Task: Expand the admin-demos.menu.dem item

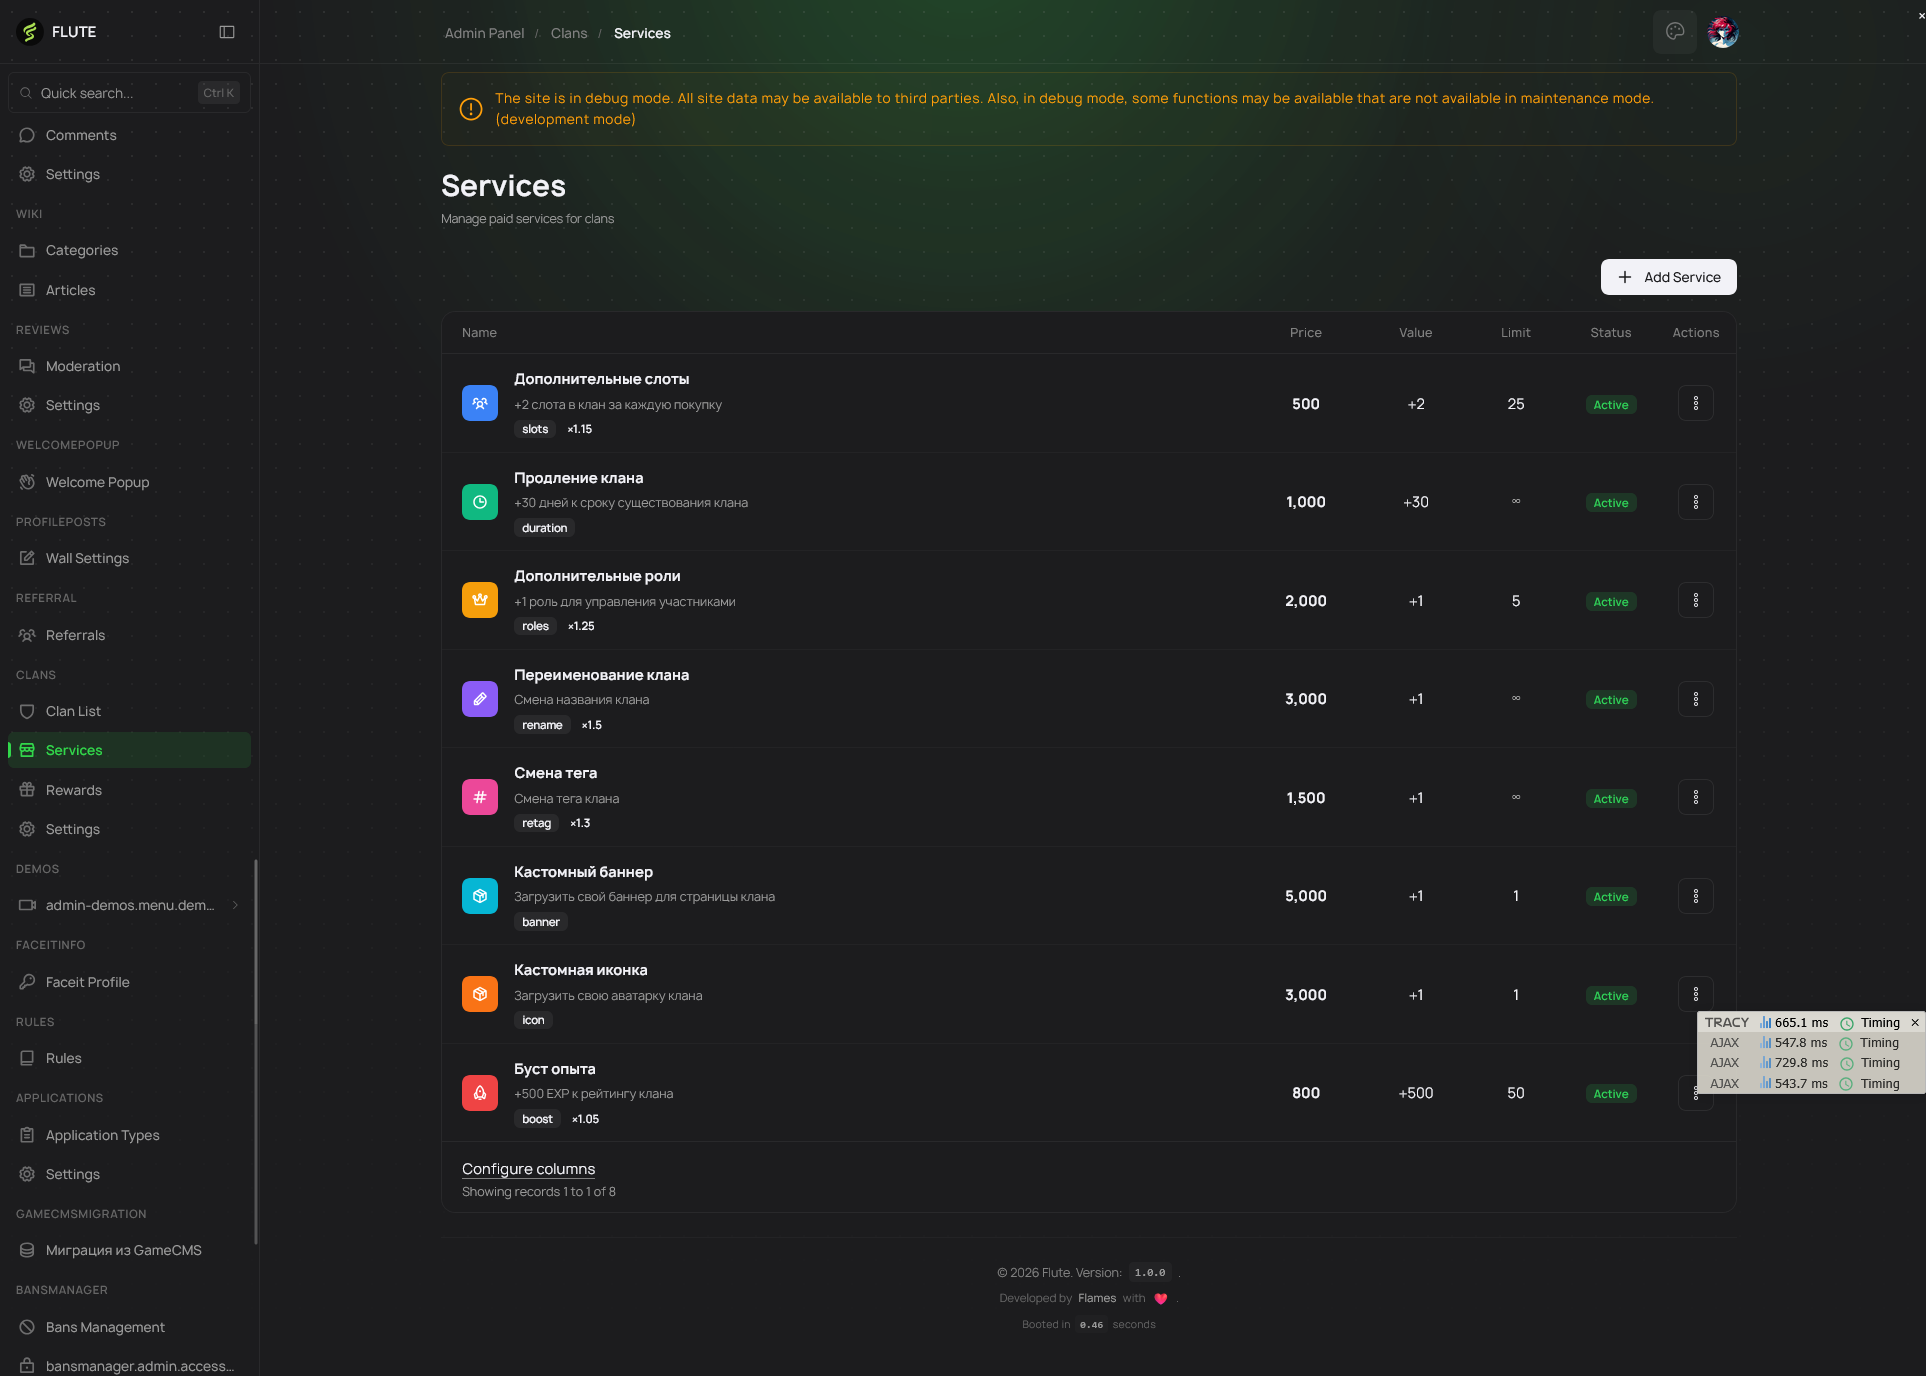Action: [x=236, y=905]
